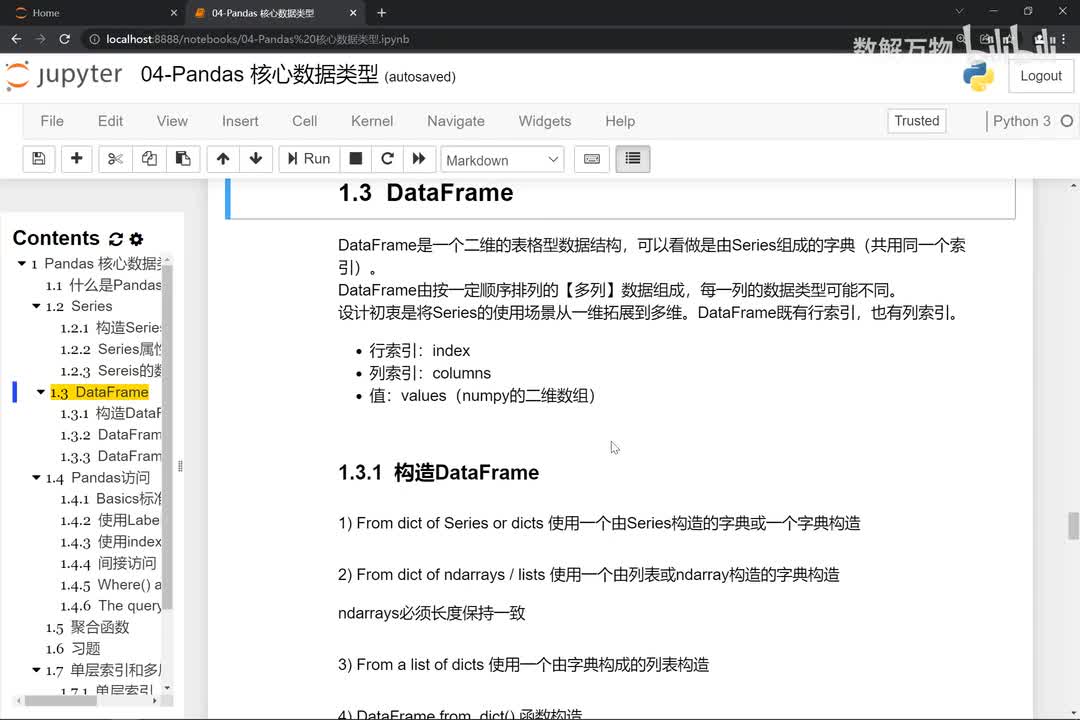Jump to 1.4.4 间接访问 in Contents
Viewport: 1080px width, 720px height.
click(x=108, y=563)
